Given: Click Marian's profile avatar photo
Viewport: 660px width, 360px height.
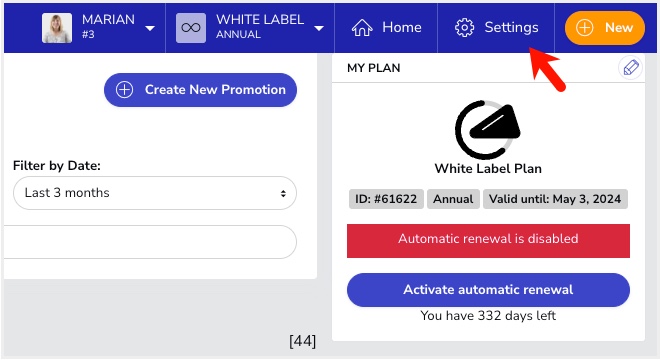Looking at the screenshot, I should pos(57,28).
